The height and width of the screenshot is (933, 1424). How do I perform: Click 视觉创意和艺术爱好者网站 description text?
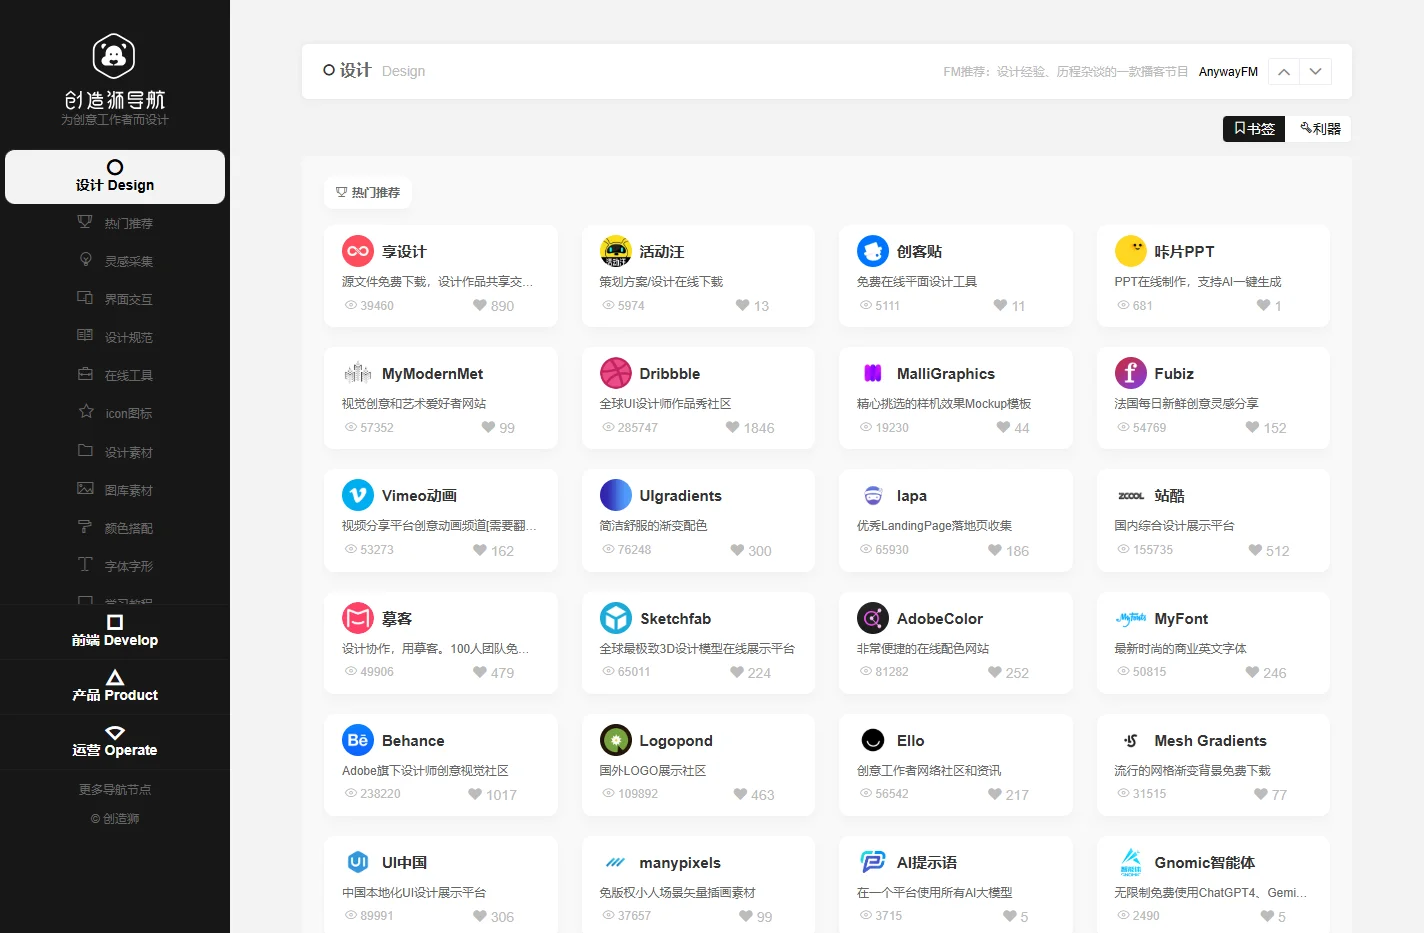(414, 403)
